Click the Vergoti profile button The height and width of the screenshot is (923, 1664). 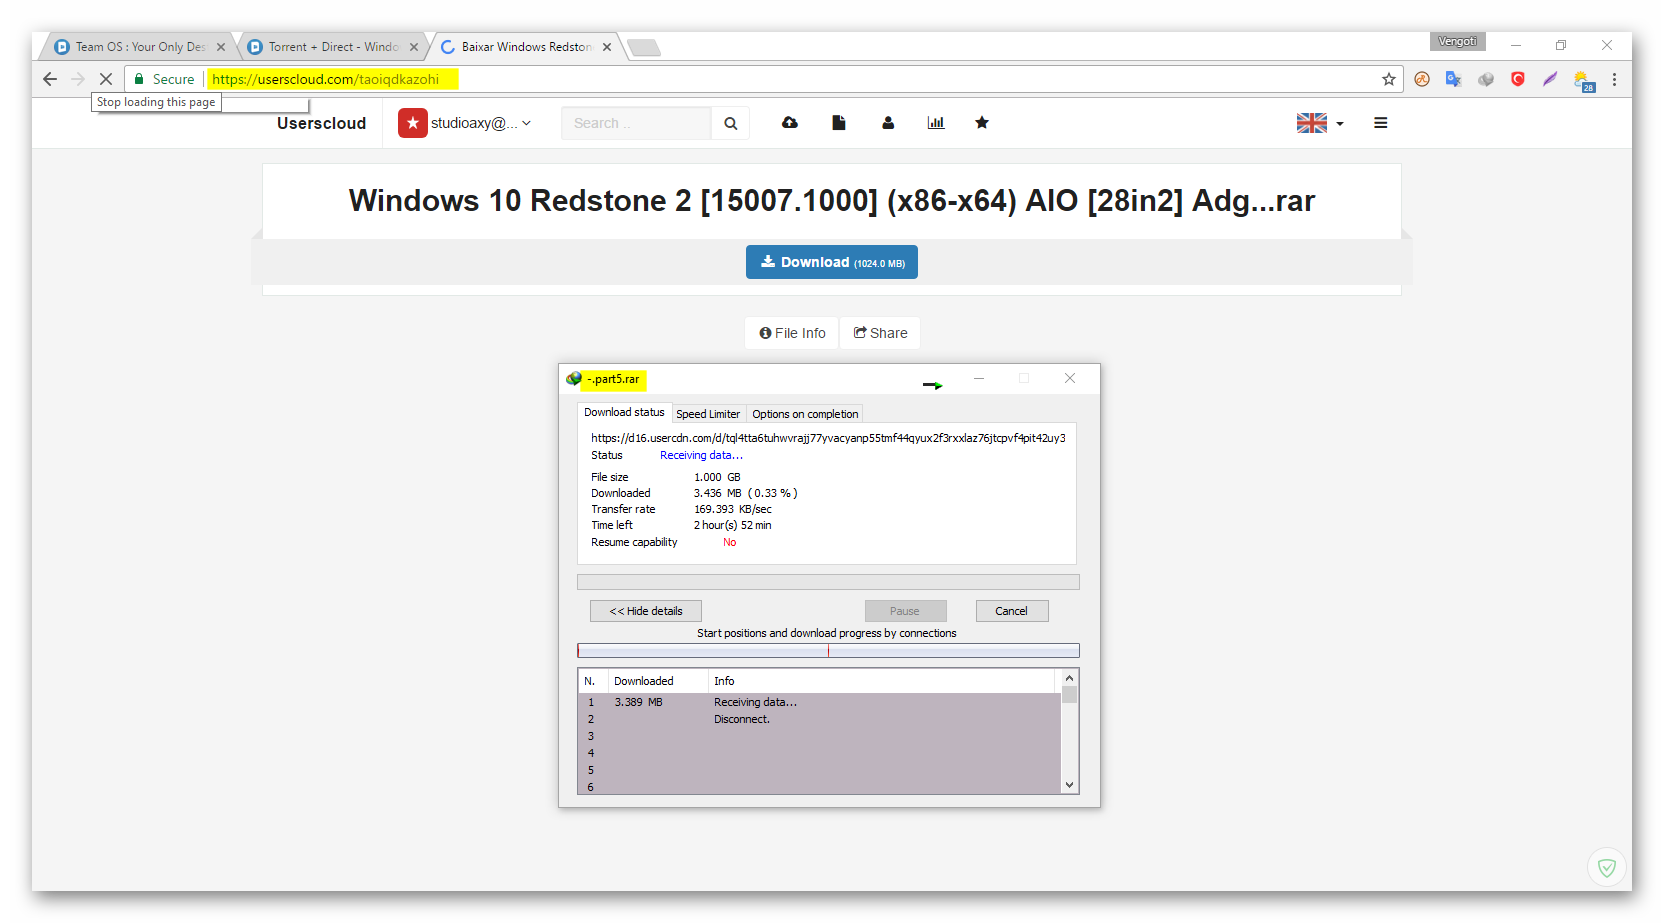point(1458,42)
